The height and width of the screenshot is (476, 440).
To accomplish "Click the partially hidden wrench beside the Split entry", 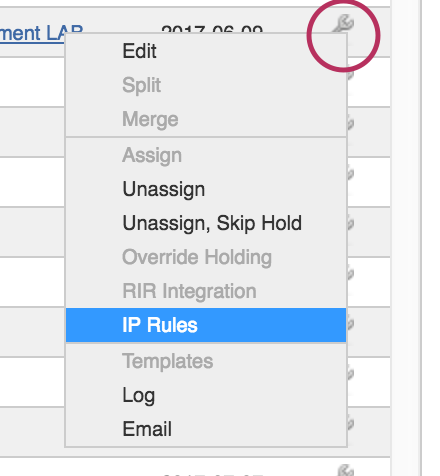I will [x=350, y=74].
